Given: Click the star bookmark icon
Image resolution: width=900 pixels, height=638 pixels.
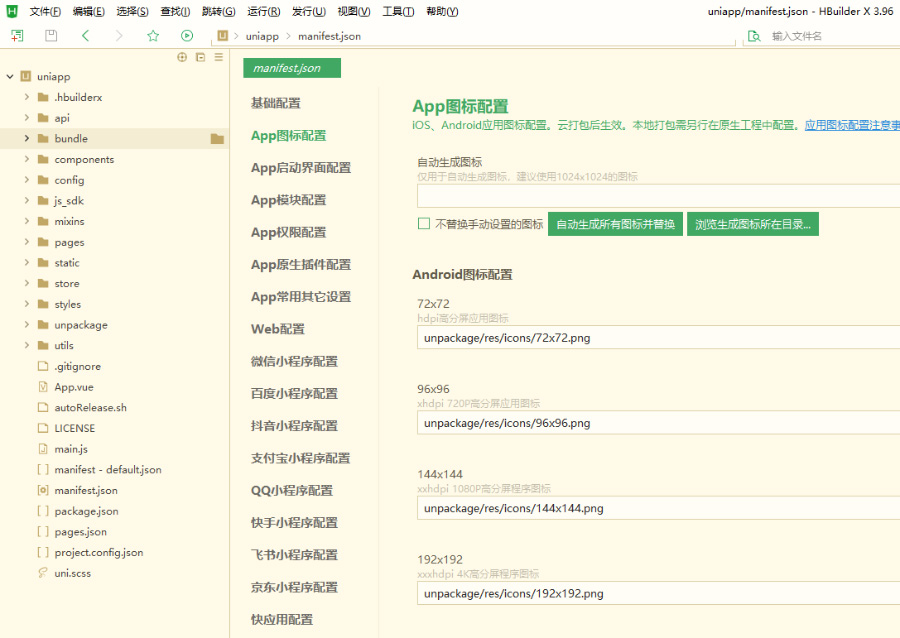Looking at the screenshot, I should [153, 36].
